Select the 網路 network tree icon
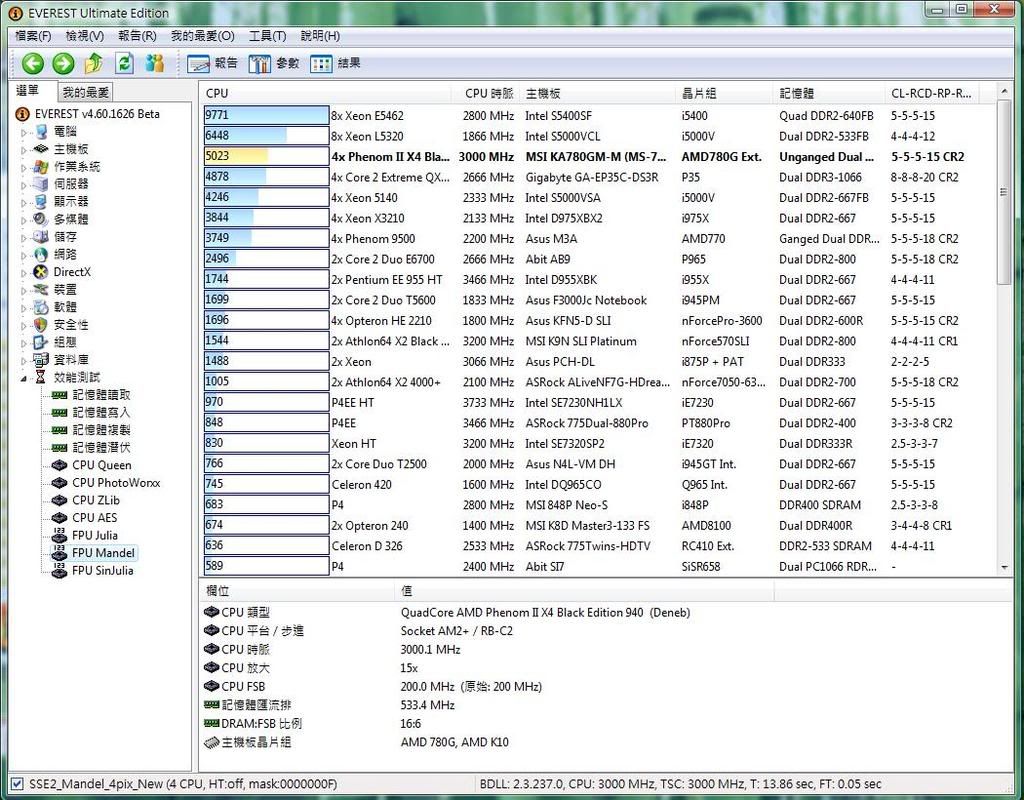 [41, 255]
